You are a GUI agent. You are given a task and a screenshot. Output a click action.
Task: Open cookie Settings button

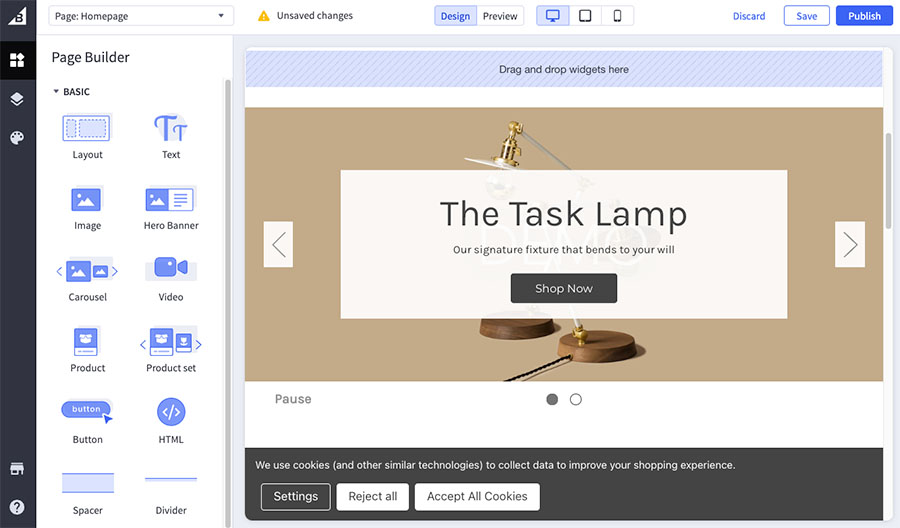point(296,496)
